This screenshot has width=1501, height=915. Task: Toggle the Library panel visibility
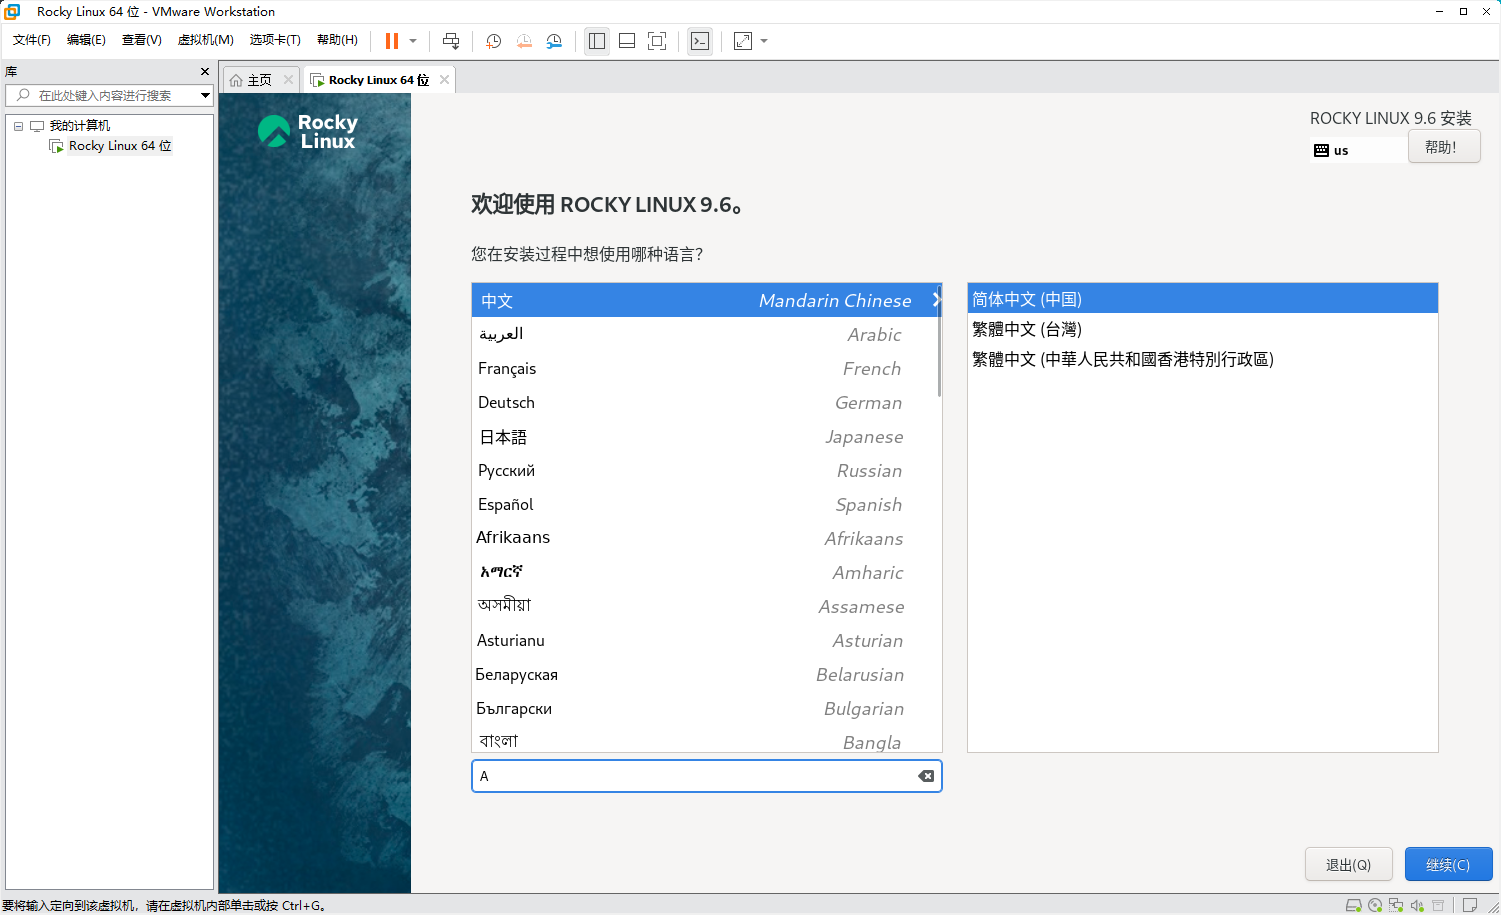pyautogui.click(x=597, y=41)
